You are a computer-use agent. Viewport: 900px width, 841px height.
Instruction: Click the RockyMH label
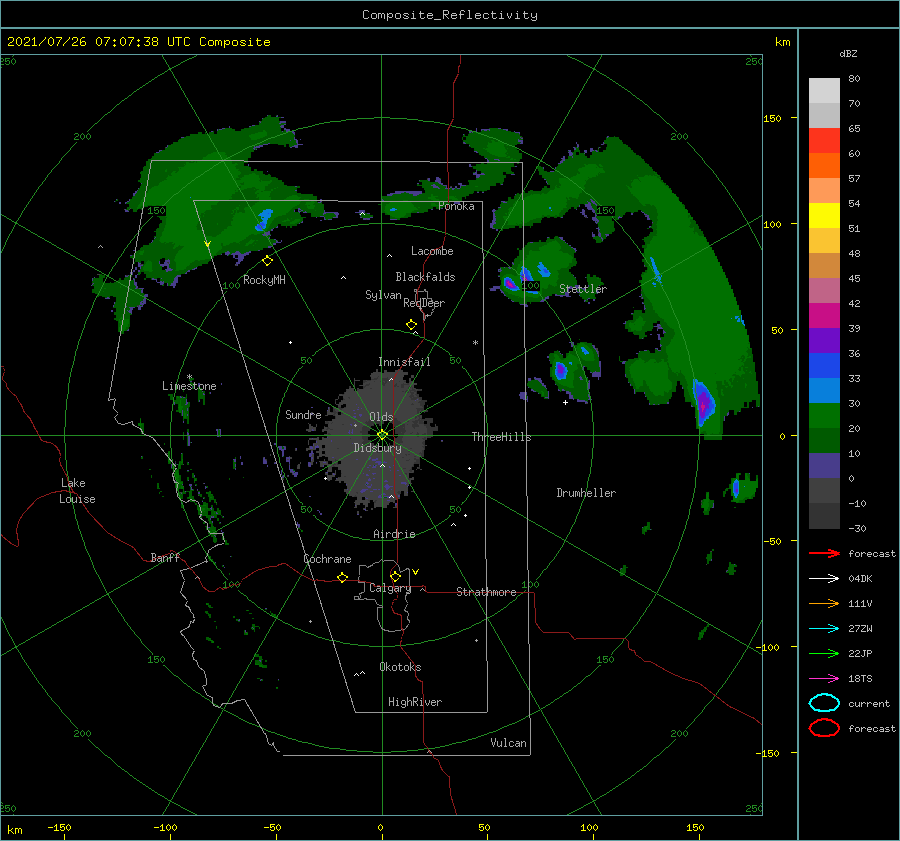[264, 280]
